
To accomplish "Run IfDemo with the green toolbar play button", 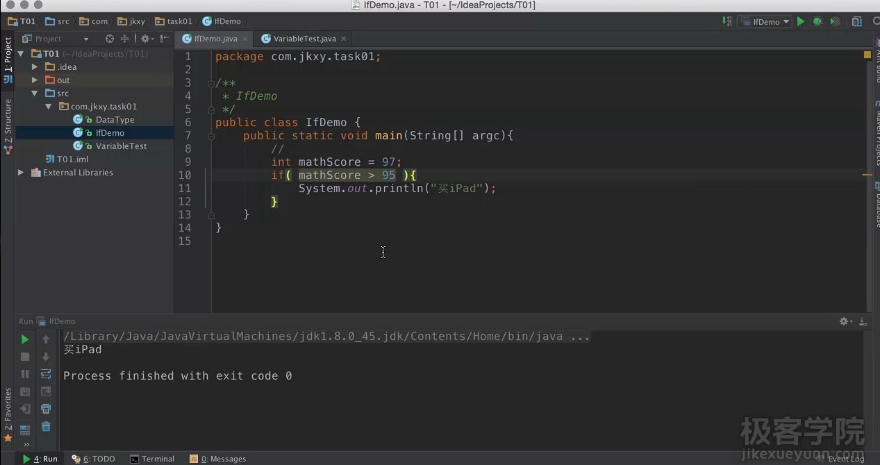I will pyautogui.click(x=800, y=21).
